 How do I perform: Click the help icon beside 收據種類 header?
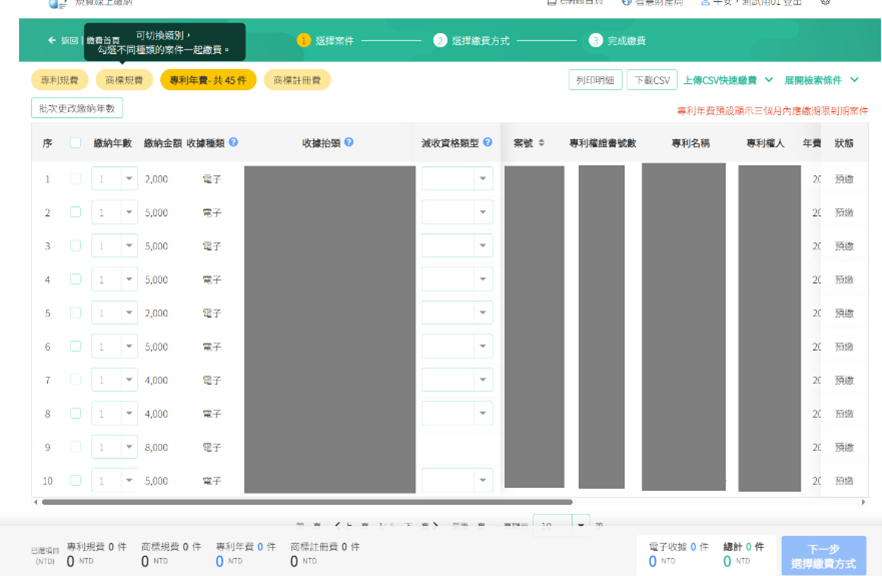(233, 143)
